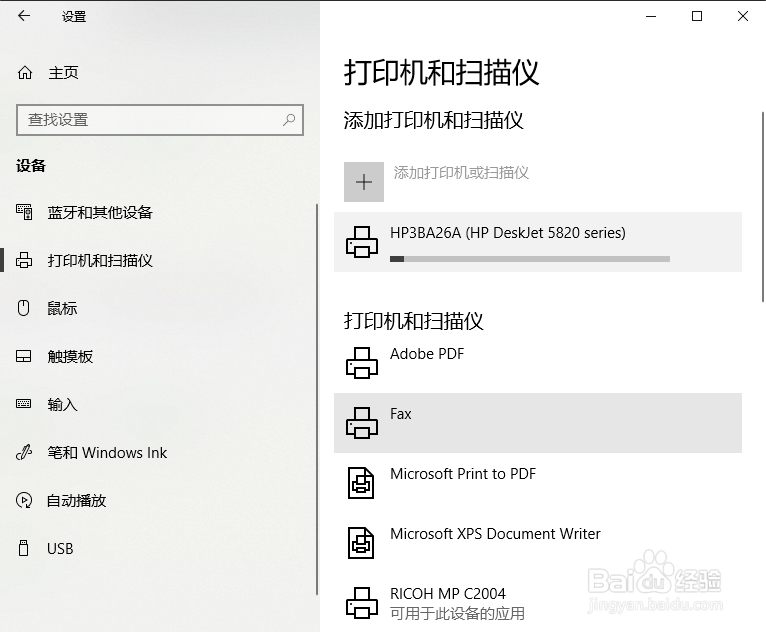The width and height of the screenshot is (766, 632).
Task: Click the pen icon for Windows Ink
Action: (x=24, y=452)
